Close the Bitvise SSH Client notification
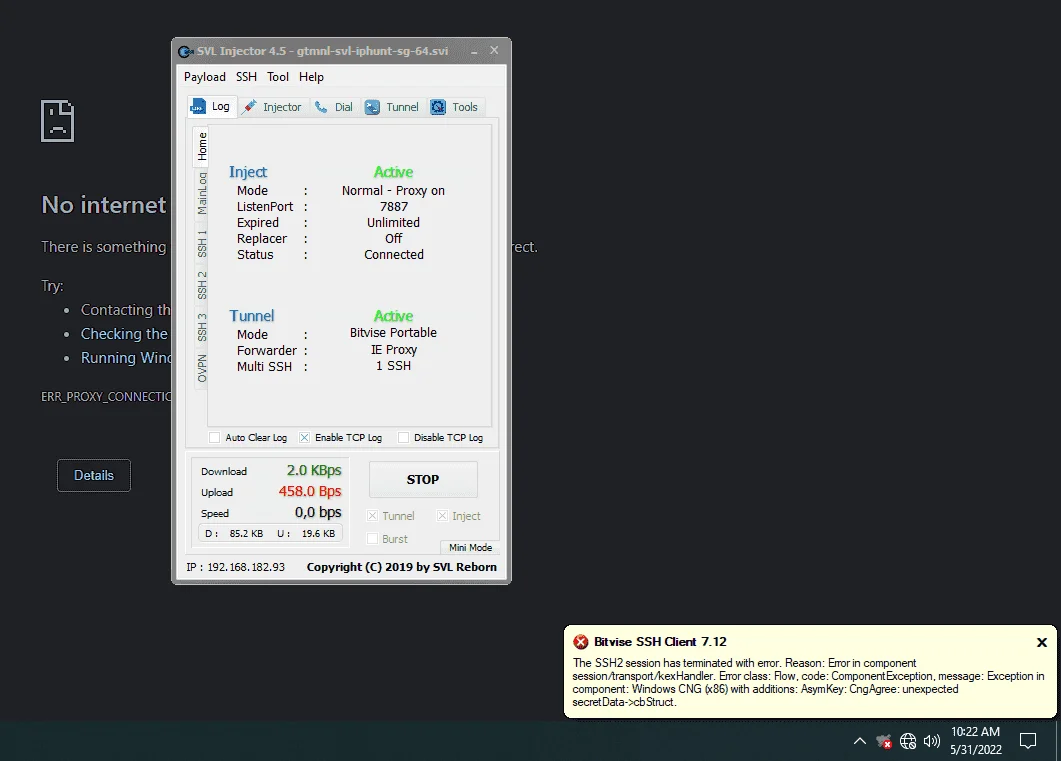 click(1042, 643)
